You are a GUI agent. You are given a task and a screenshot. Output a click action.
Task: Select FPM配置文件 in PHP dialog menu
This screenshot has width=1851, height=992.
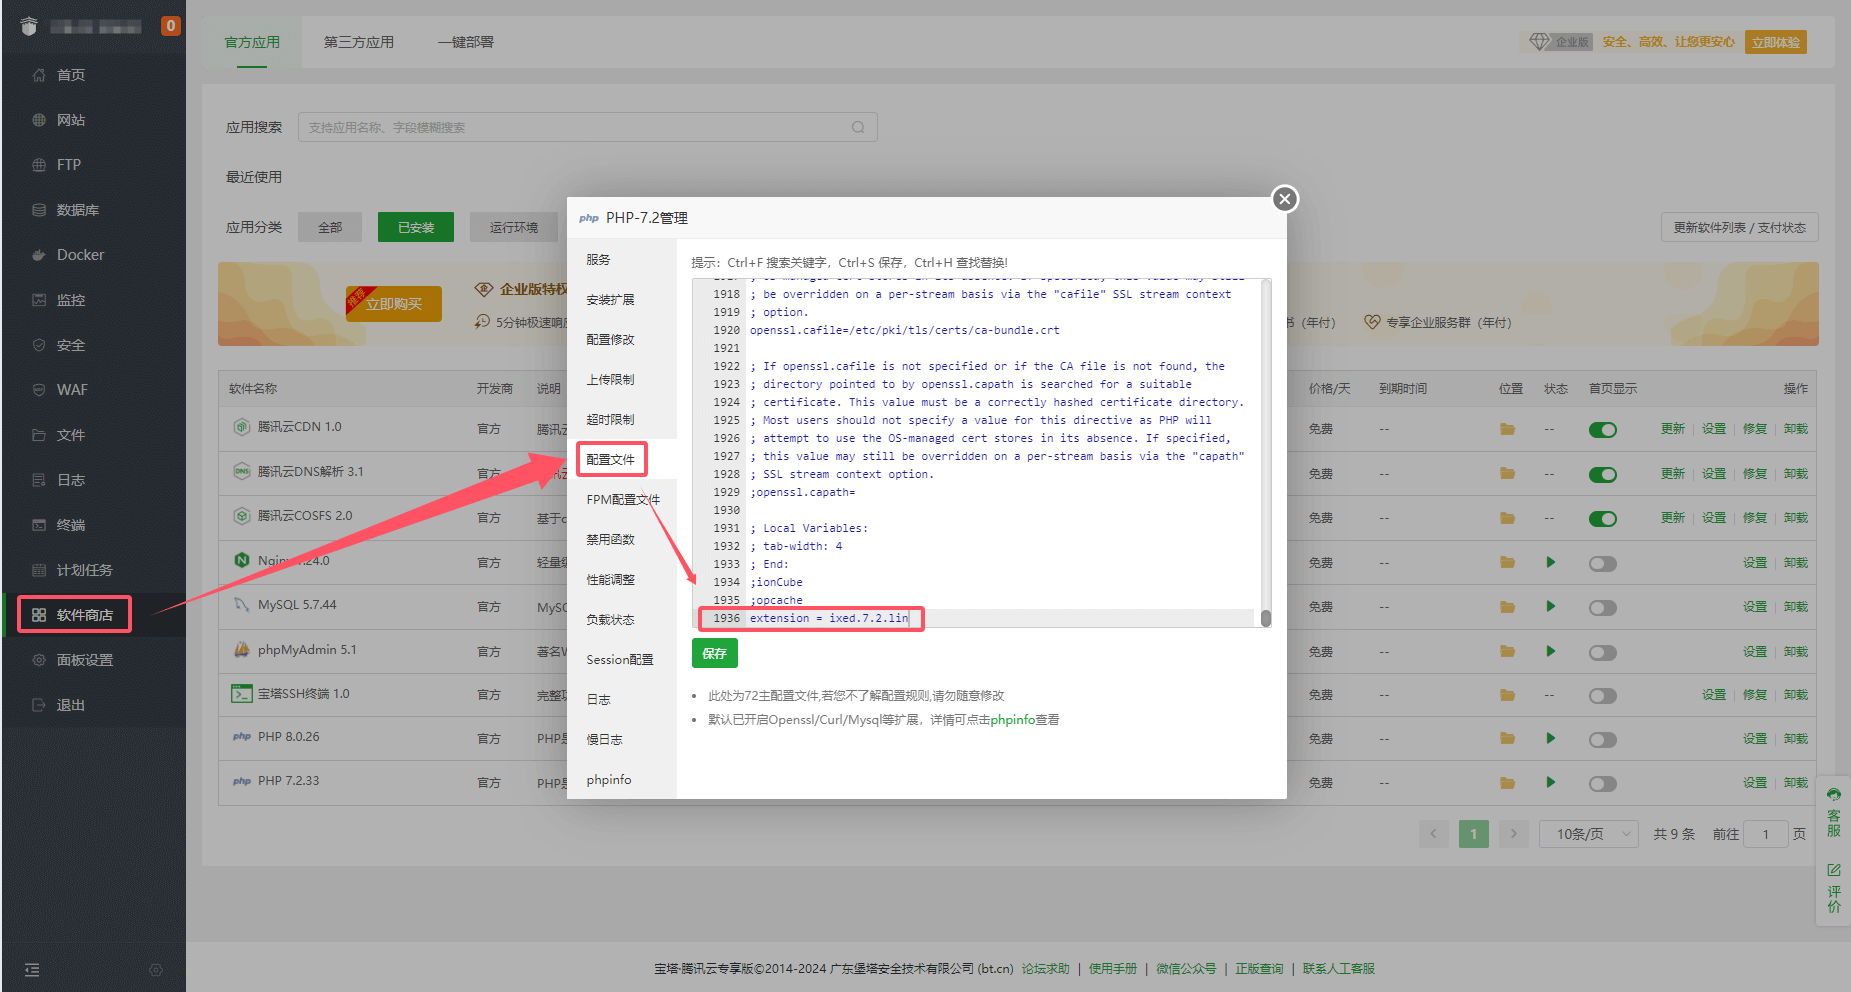(x=623, y=499)
